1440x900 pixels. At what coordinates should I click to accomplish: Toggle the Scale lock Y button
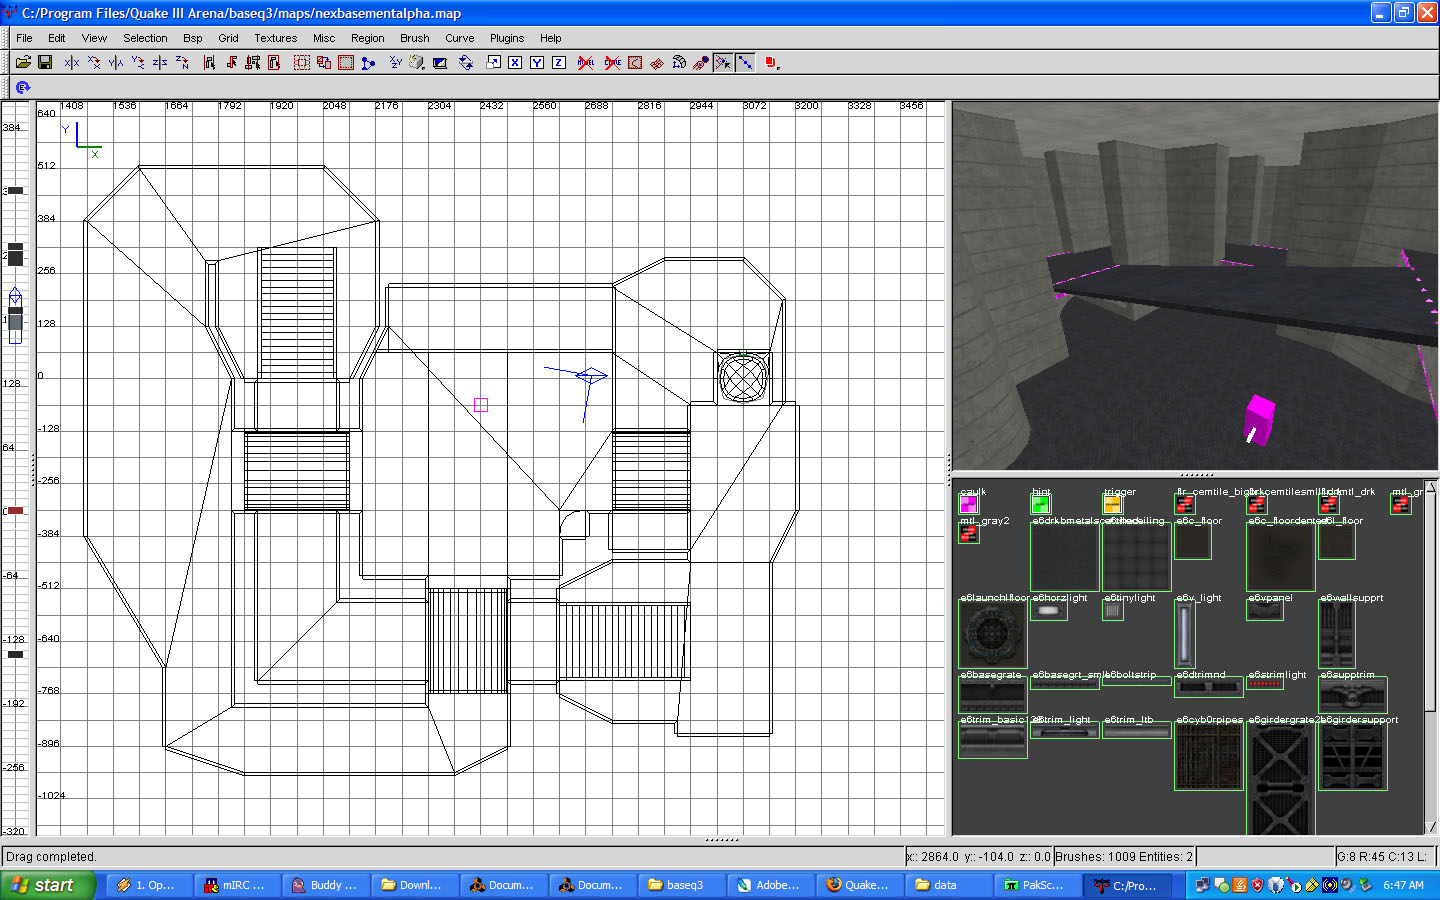click(x=537, y=62)
